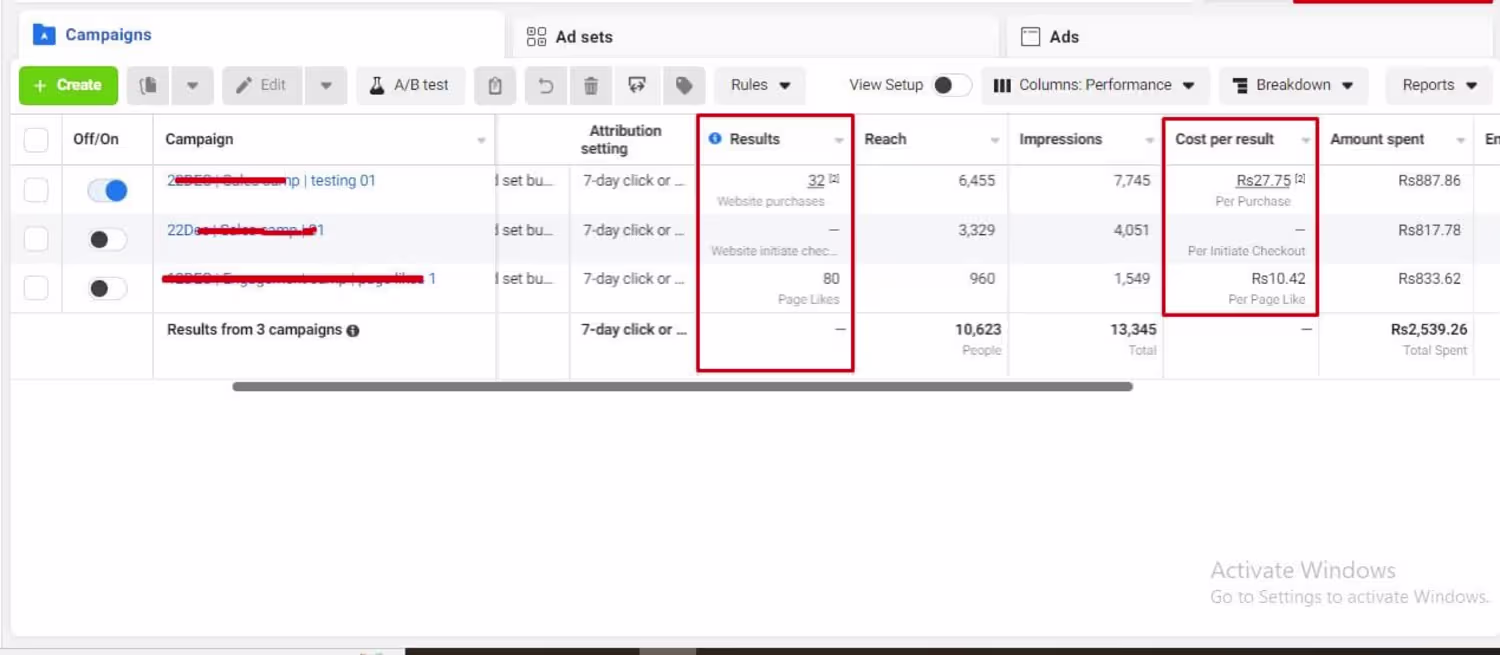Image resolution: width=1500 pixels, height=655 pixels.
Task: Click the undo arrow icon
Action: point(545,86)
